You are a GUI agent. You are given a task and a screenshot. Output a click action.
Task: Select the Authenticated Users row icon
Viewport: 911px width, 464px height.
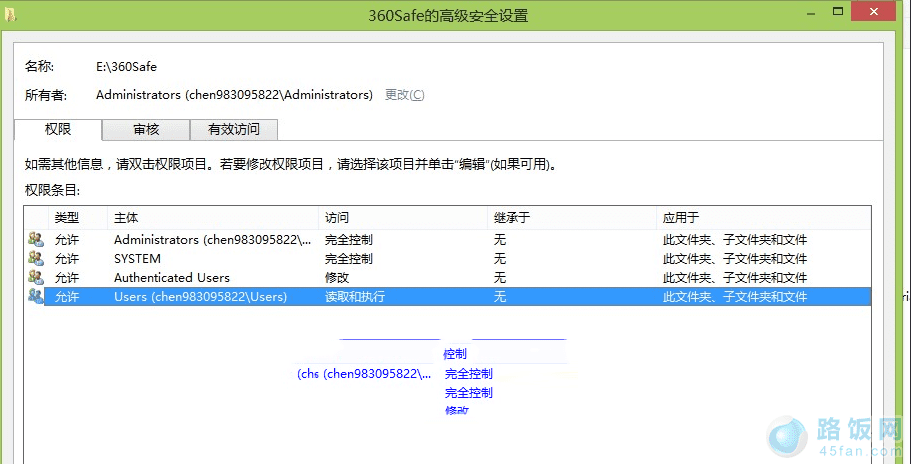36,278
